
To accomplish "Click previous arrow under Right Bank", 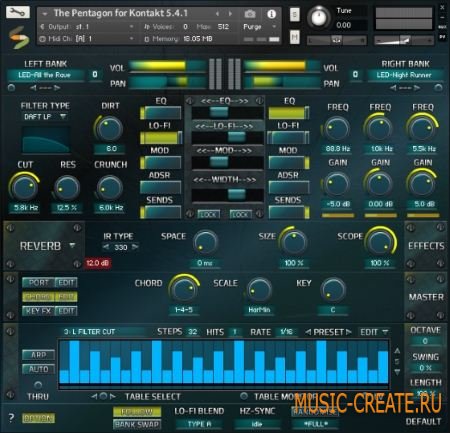I will point(393,88).
